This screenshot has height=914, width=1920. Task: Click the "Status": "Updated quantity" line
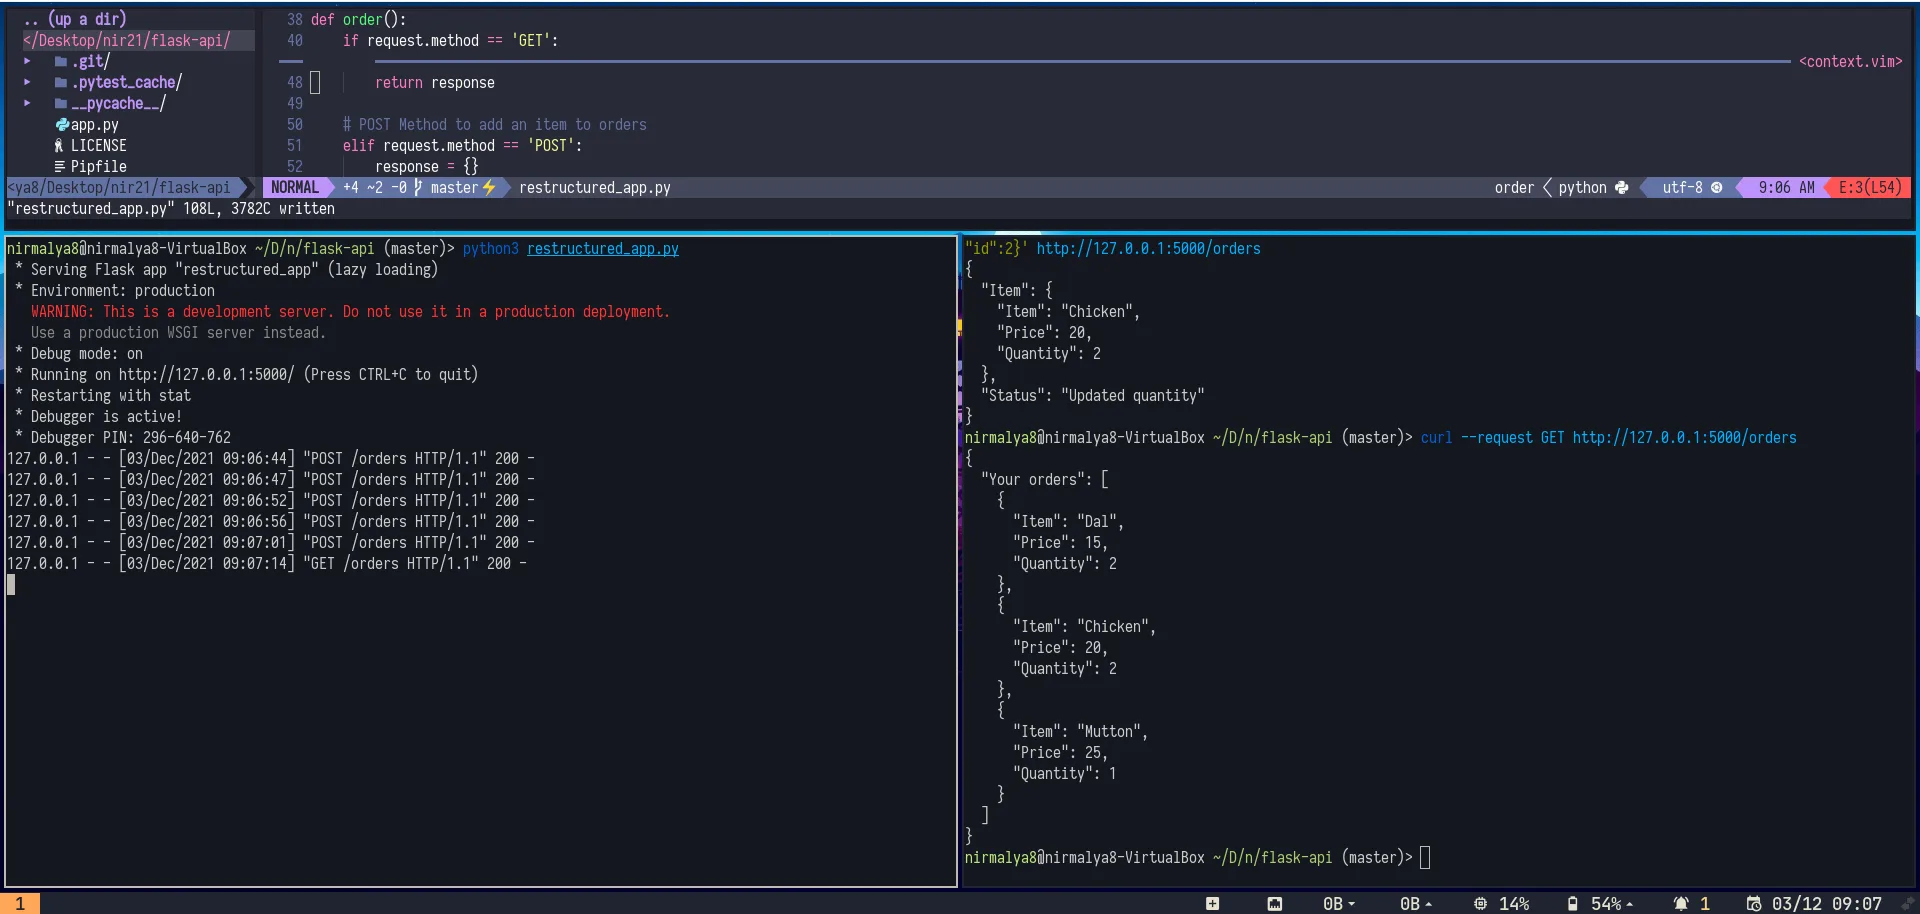pos(1092,395)
